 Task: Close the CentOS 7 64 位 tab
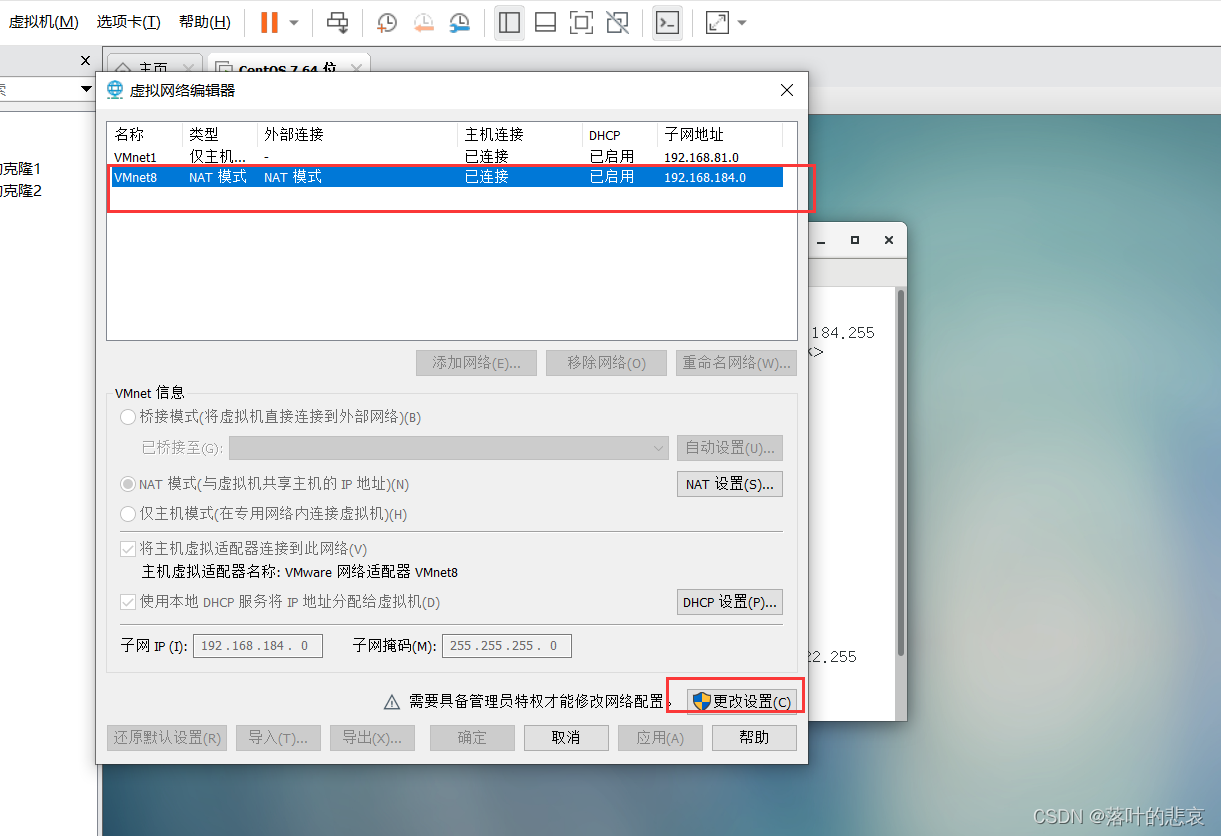(357, 69)
